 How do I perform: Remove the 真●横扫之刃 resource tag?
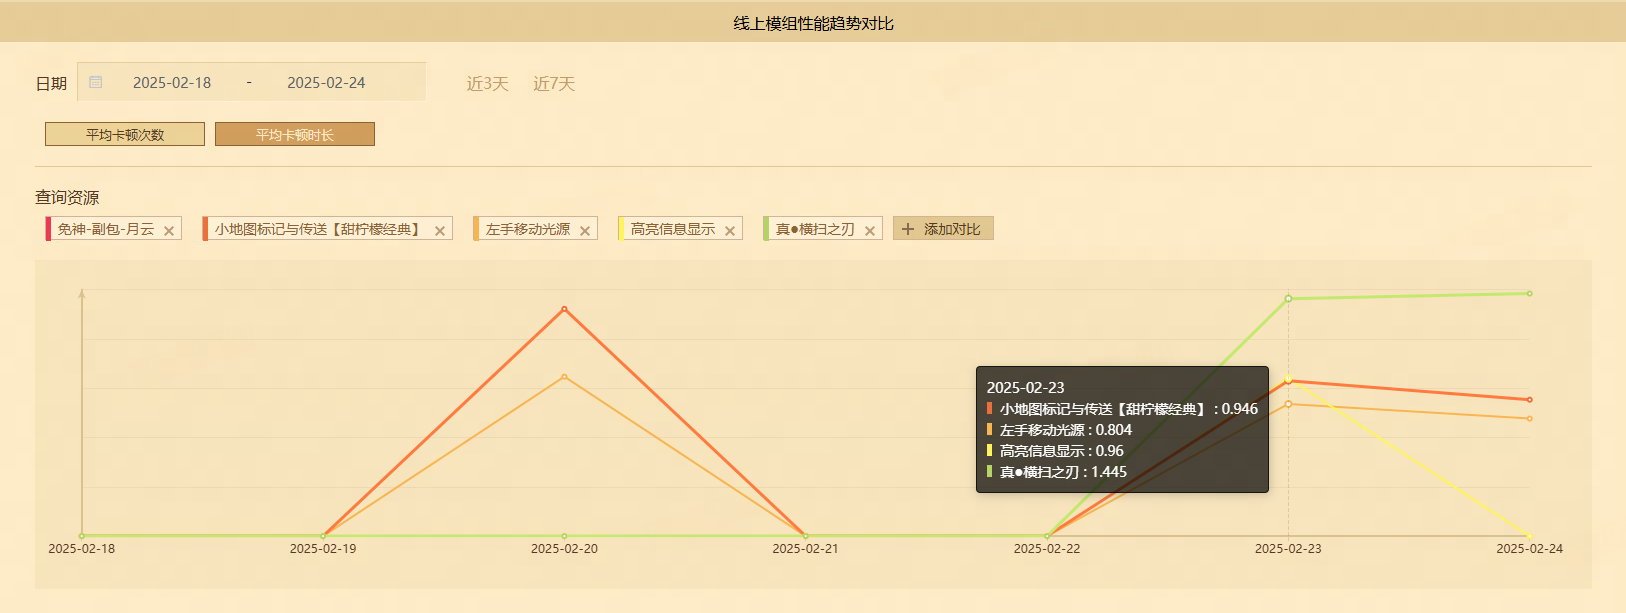click(x=870, y=230)
